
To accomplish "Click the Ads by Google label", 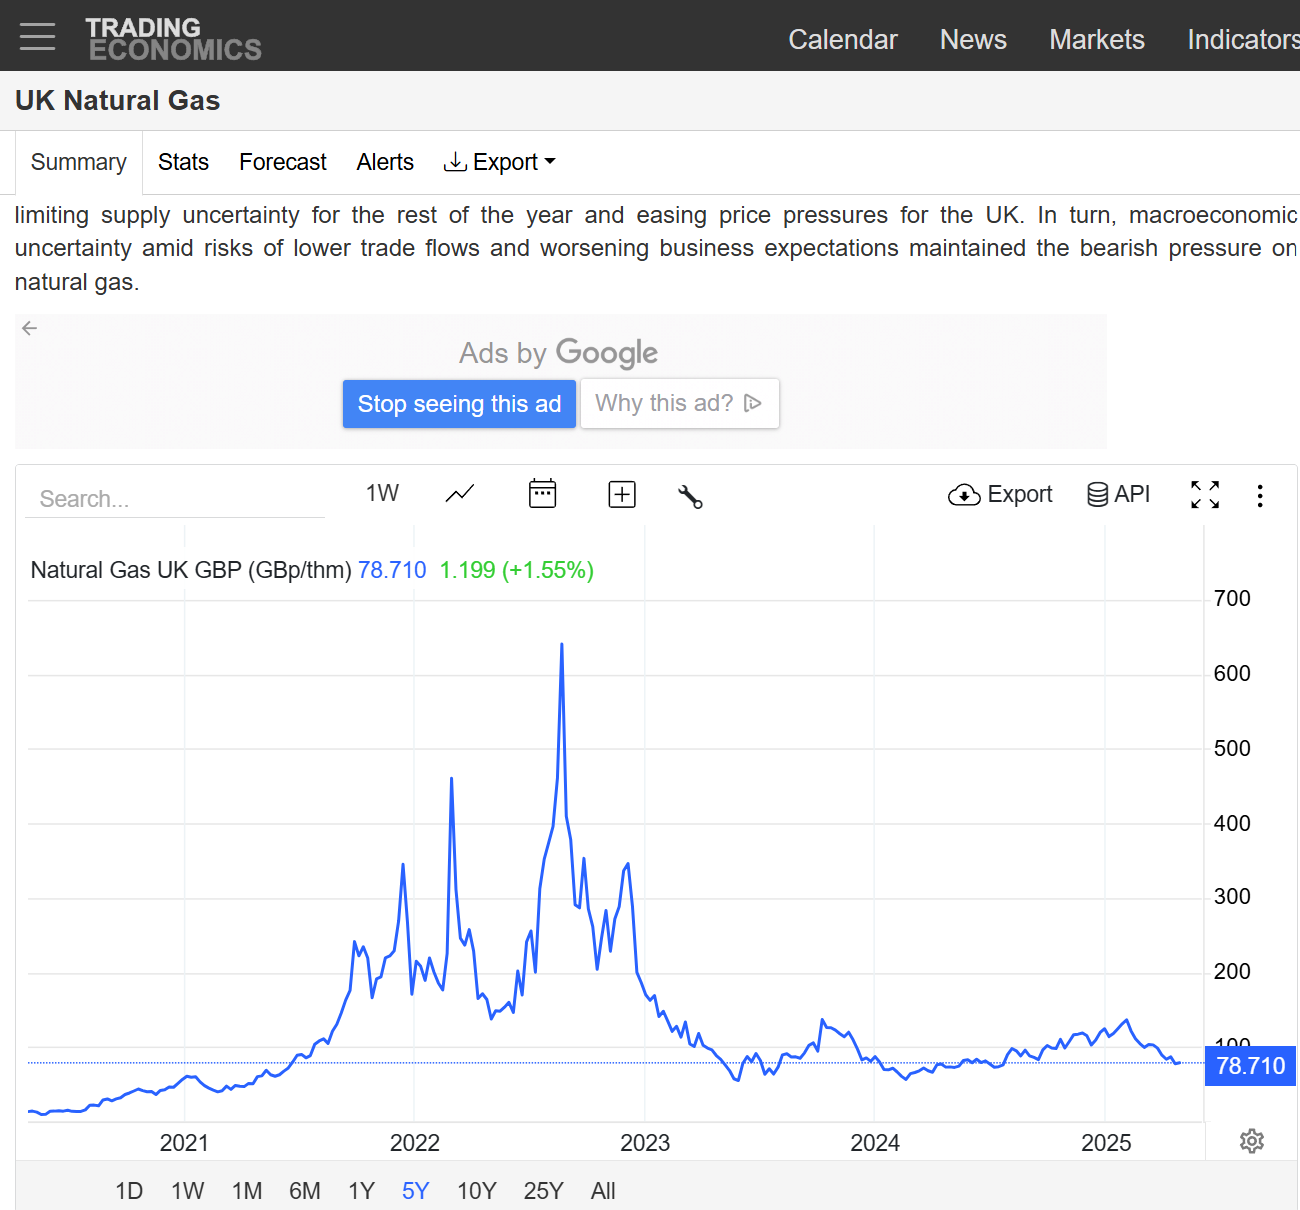I will (558, 353).
